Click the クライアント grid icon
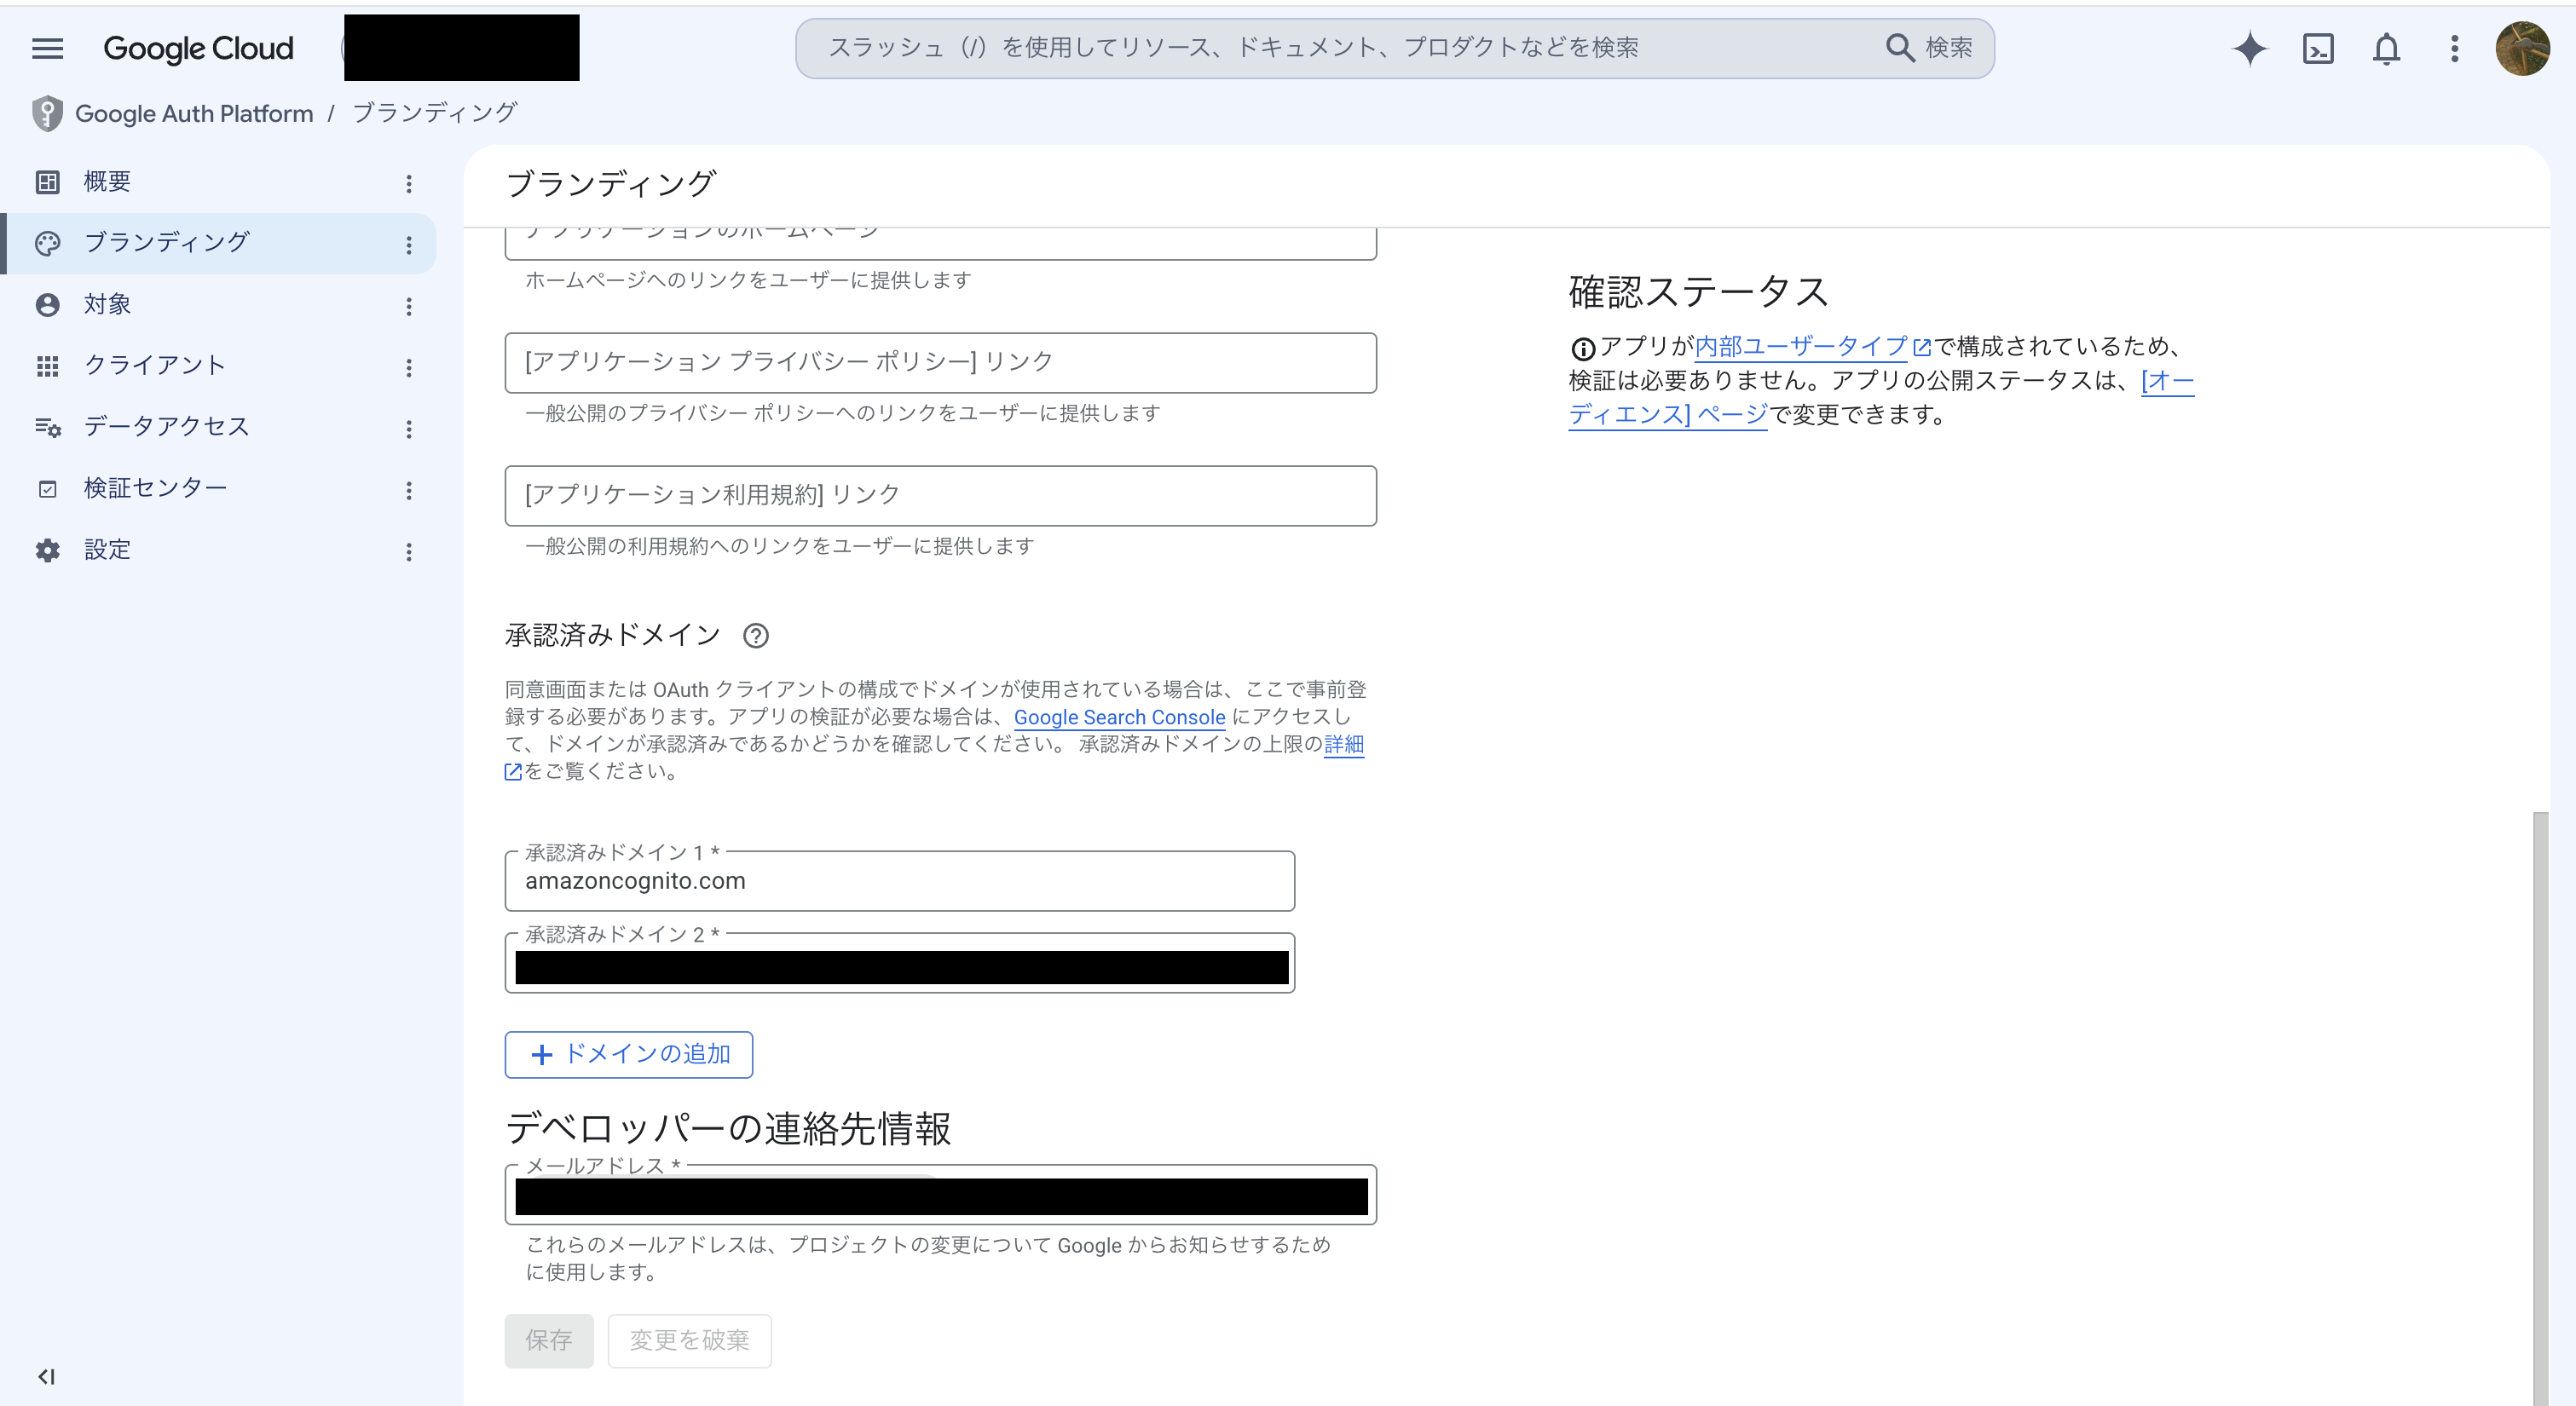2576x1406 pixels. 47,366
